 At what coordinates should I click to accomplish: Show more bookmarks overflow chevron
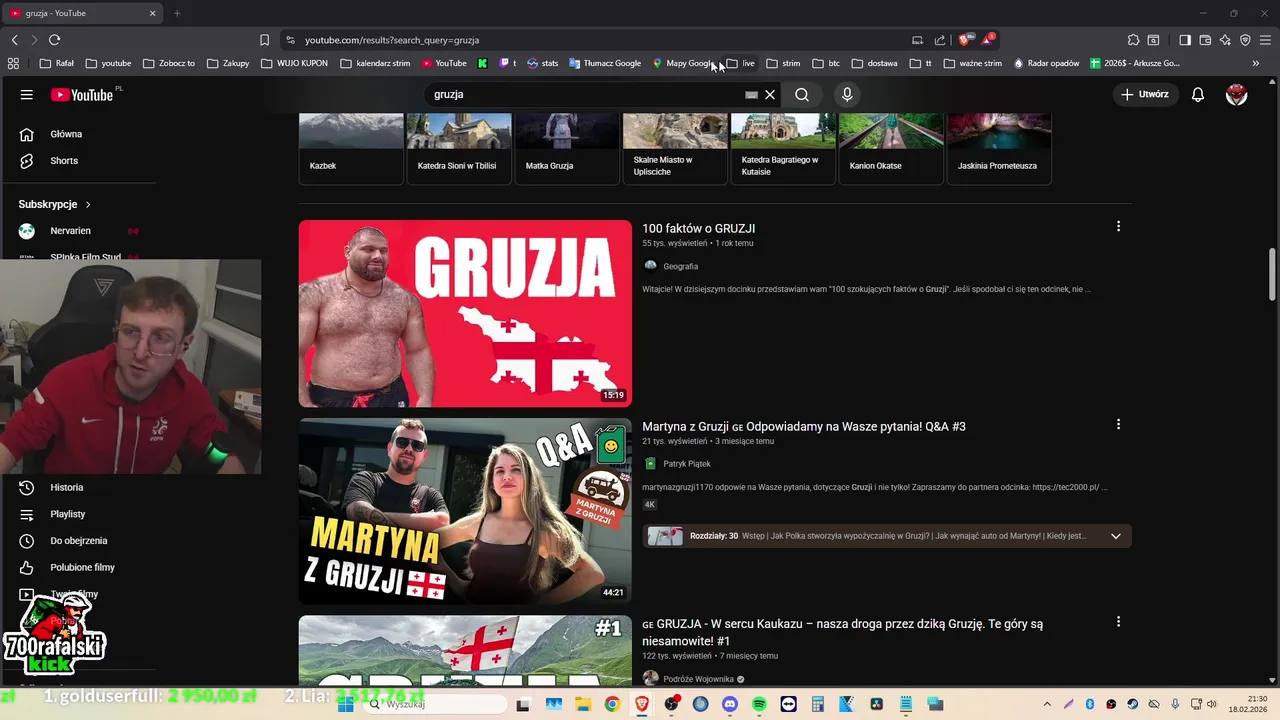[1256, 63]
